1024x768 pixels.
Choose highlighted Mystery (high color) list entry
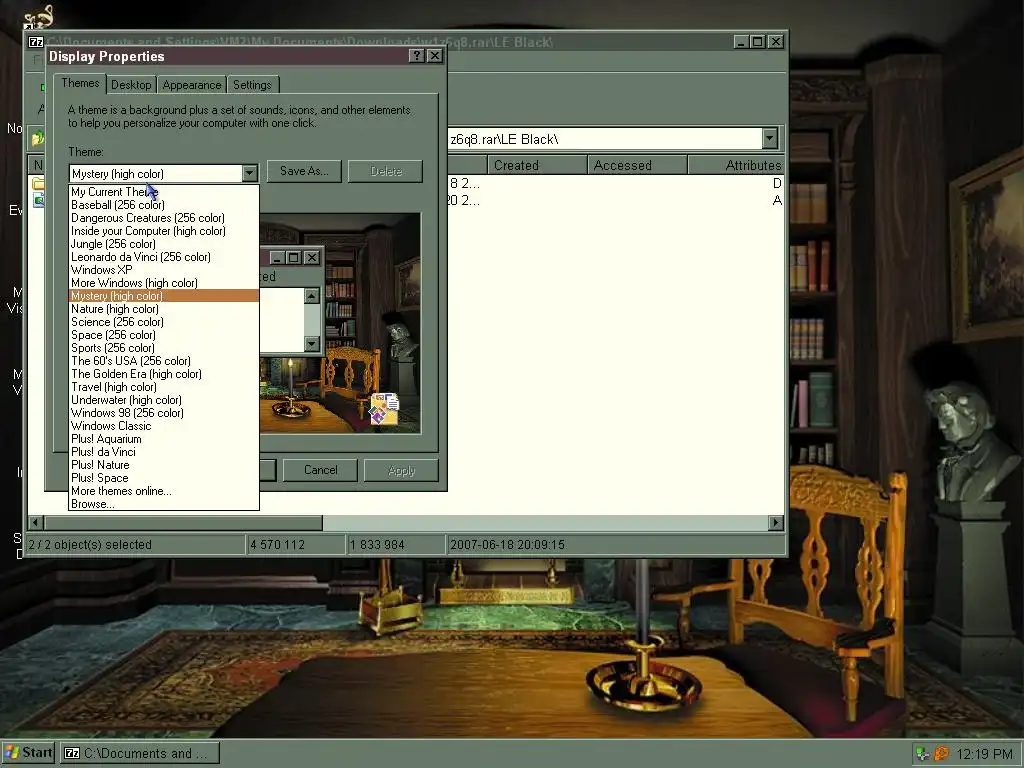[164, 296]
